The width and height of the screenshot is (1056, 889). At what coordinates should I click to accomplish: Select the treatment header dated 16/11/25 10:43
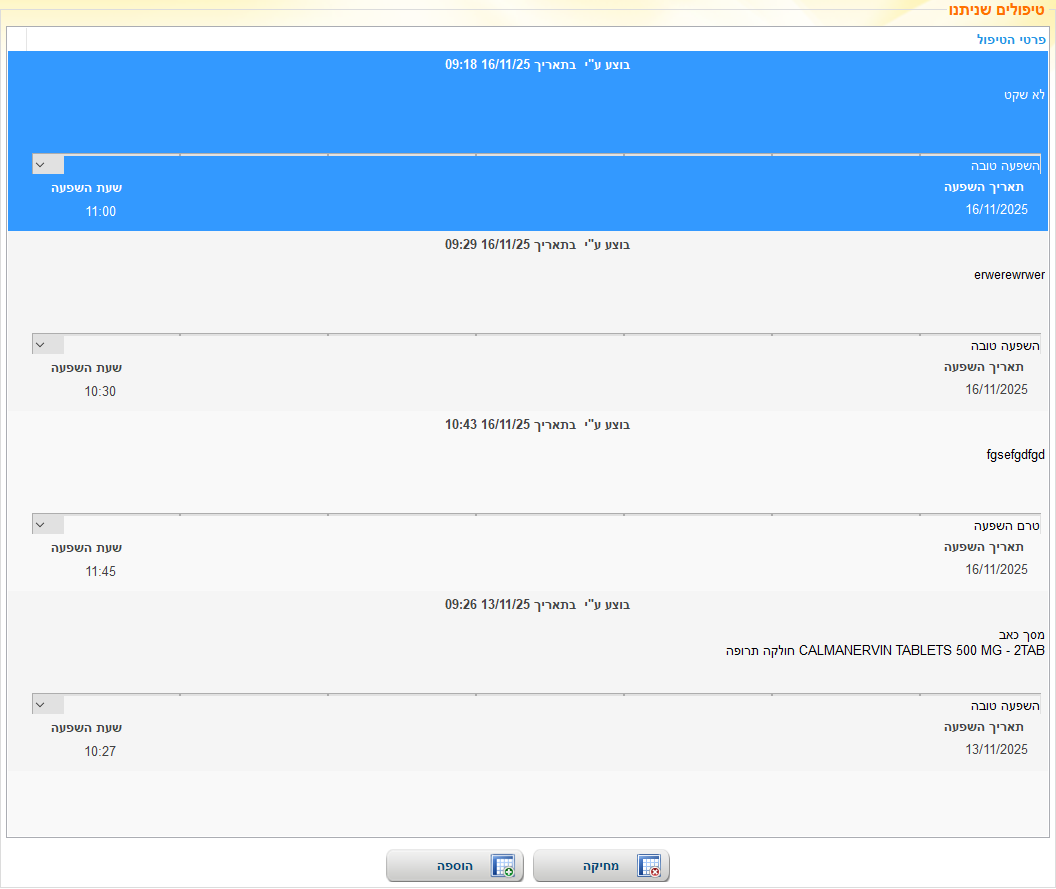click(x=537, y=425)
